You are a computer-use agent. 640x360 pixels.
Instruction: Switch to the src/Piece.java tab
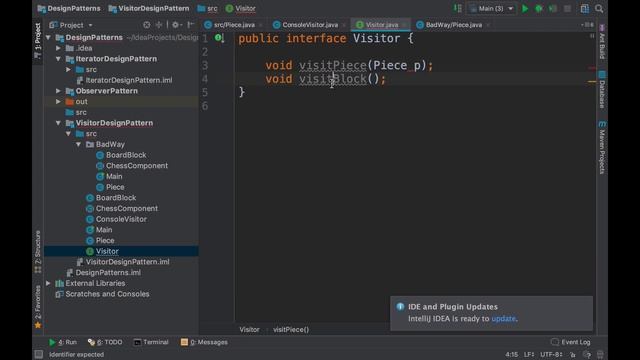(x=233, y=25)
